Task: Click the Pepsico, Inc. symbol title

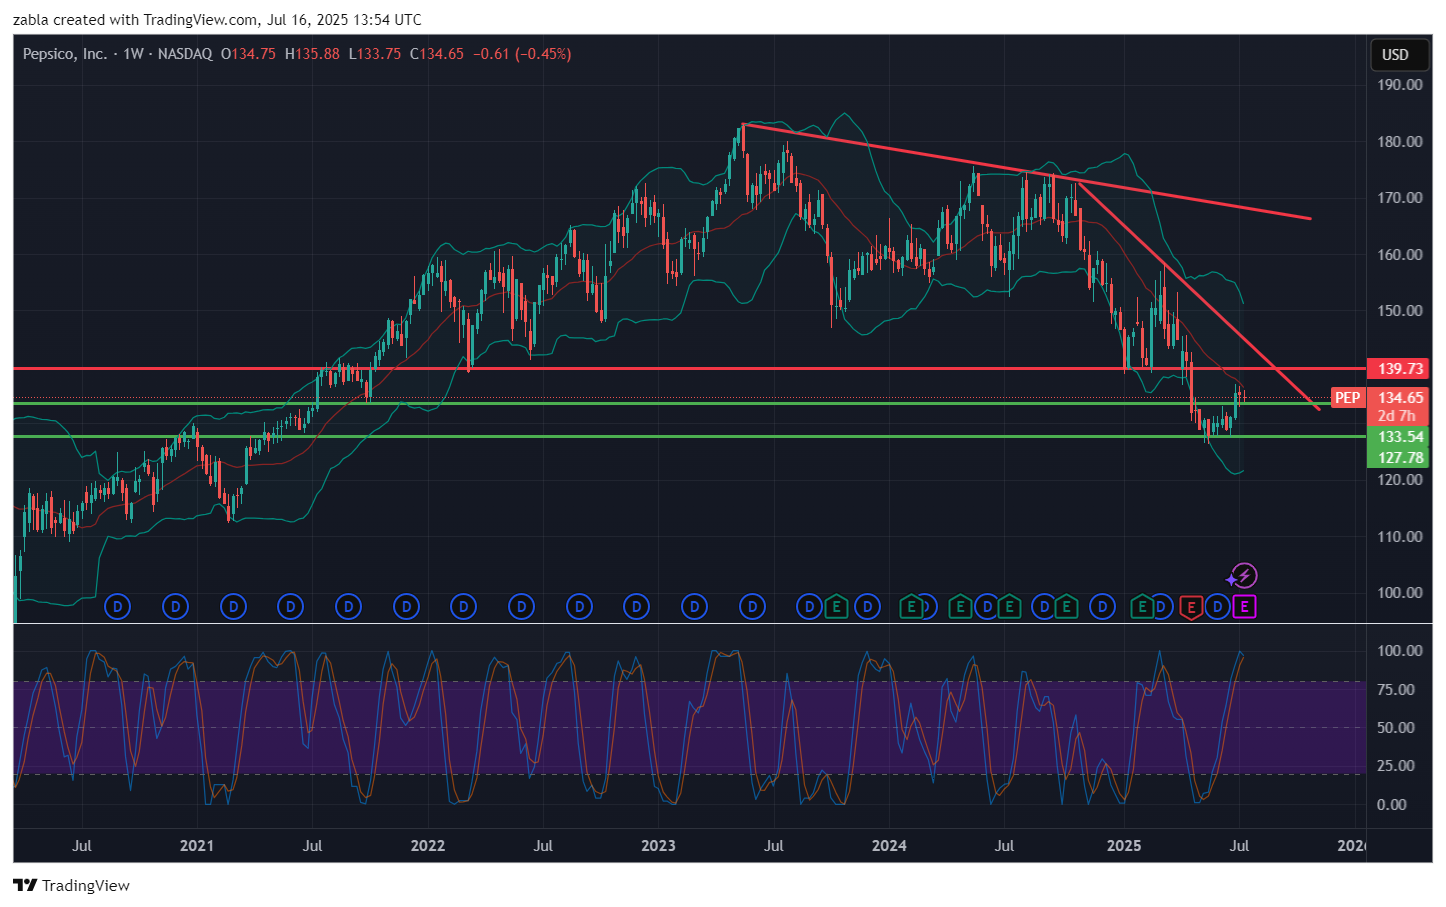Action: point(65,54)
